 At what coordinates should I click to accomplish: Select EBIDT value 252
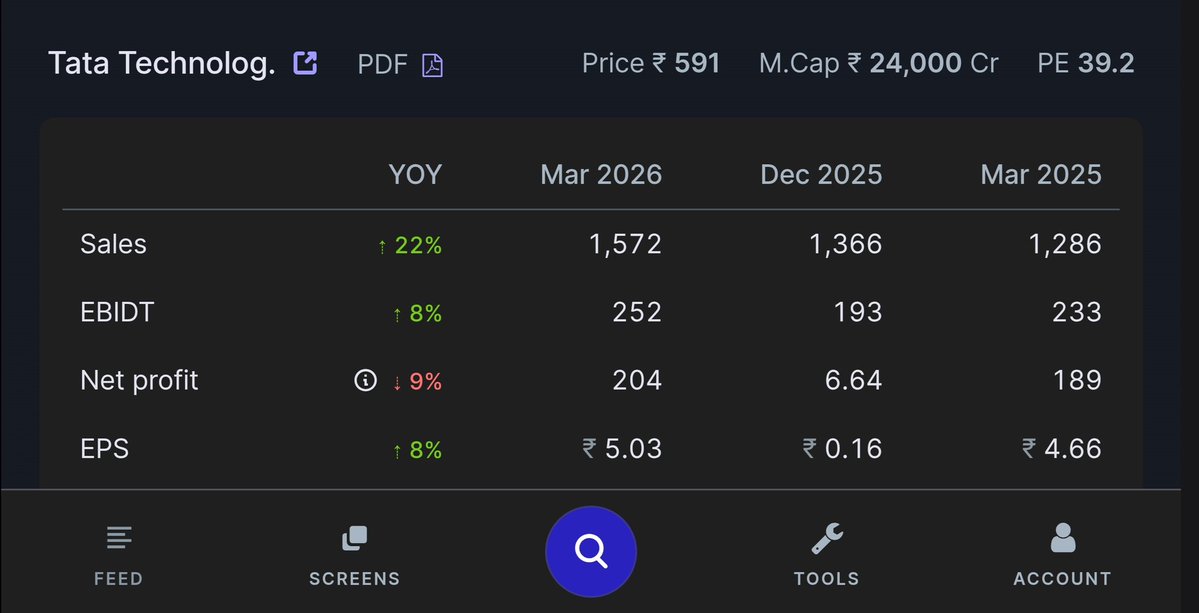(637, 313)
